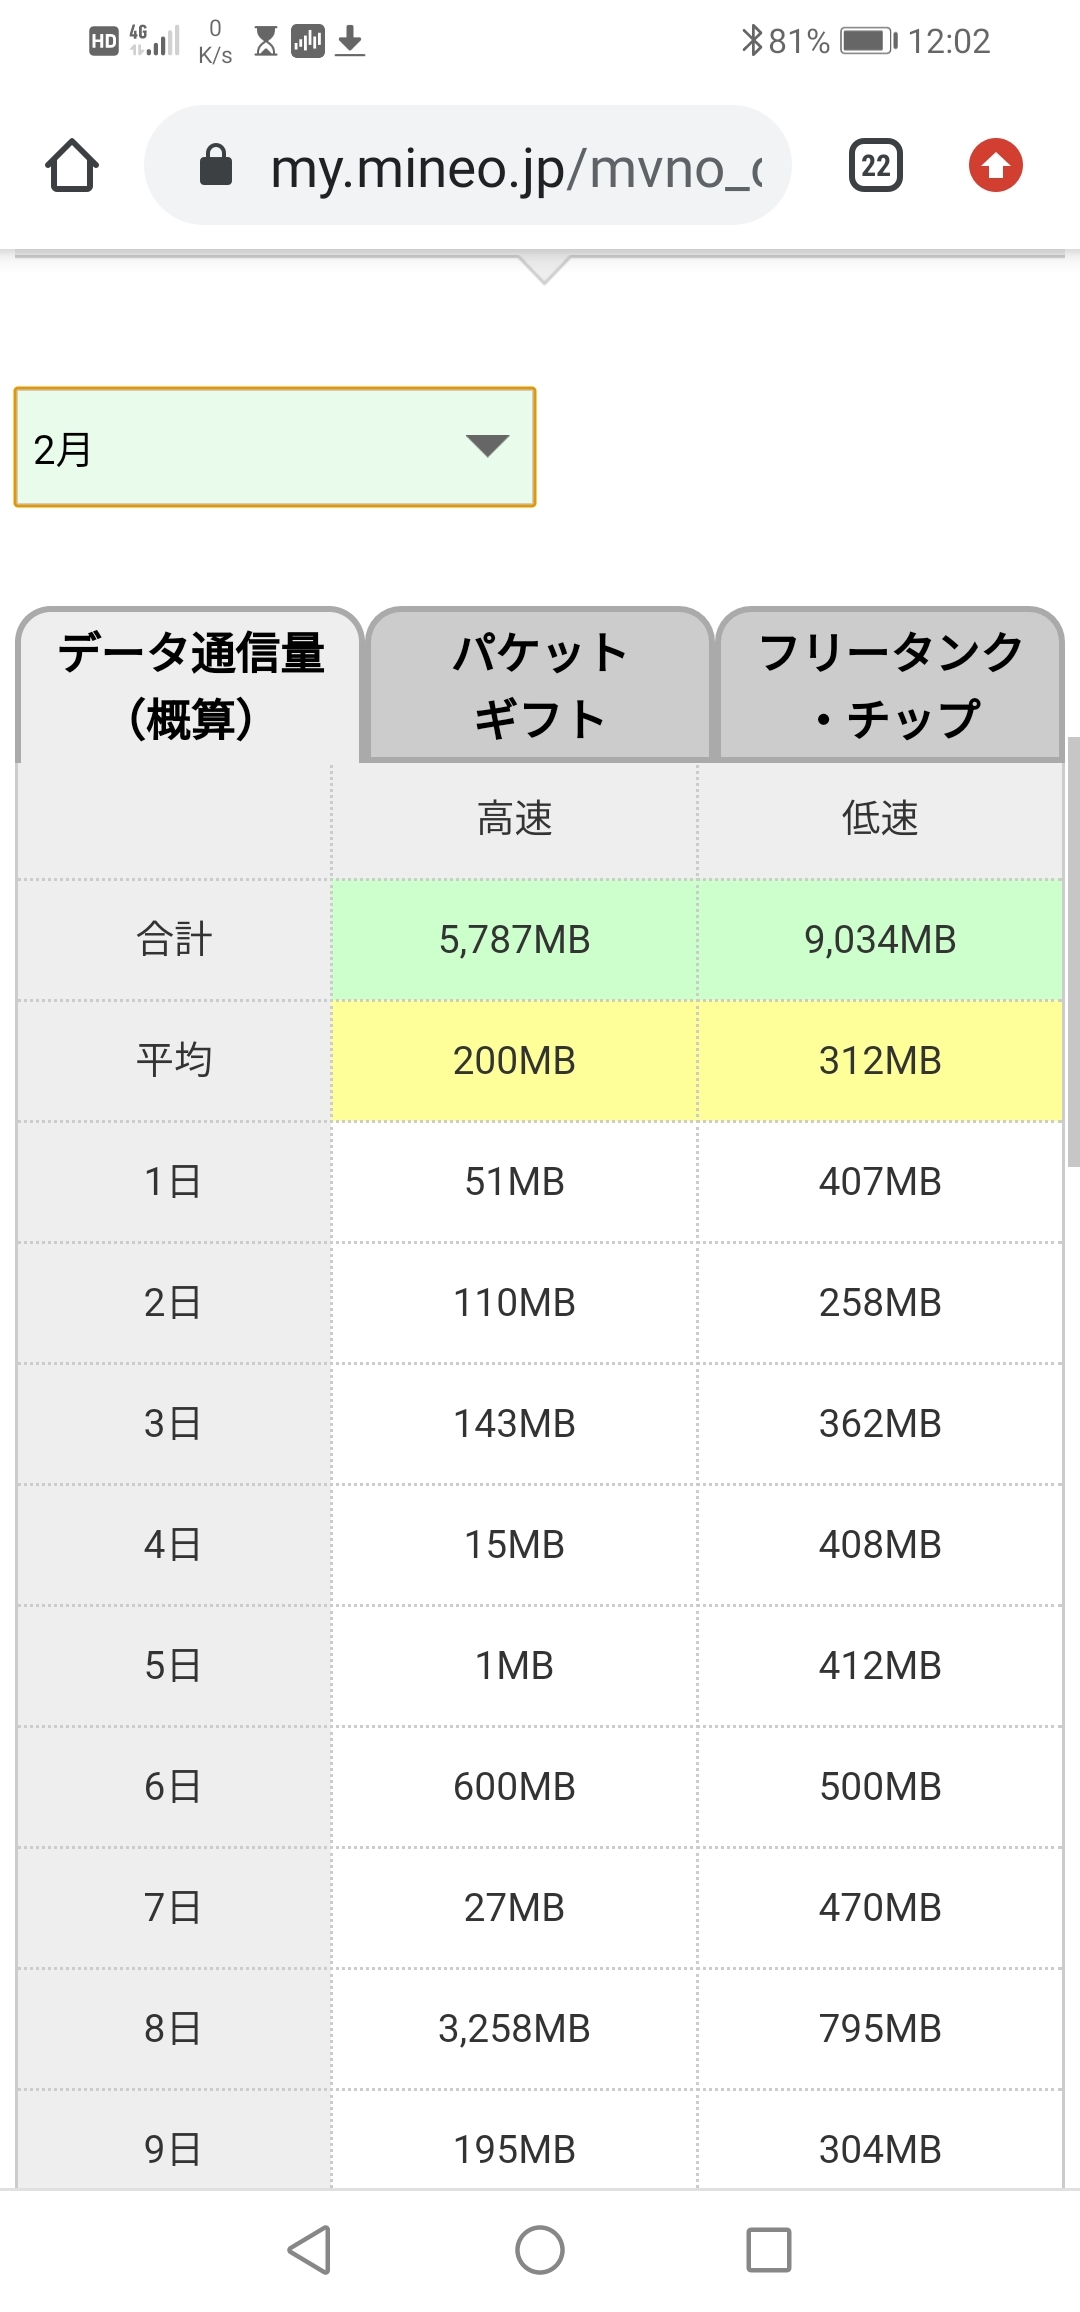Tap the page scrollbar on right edge
Viewport: 1080px width, 2312px height.
(1073, 950)
